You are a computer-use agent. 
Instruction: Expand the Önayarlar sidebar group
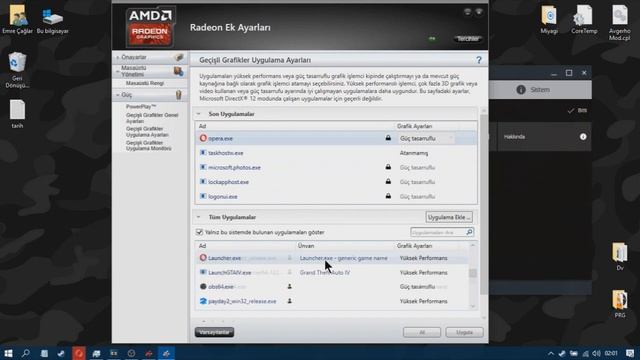(118, 58)
